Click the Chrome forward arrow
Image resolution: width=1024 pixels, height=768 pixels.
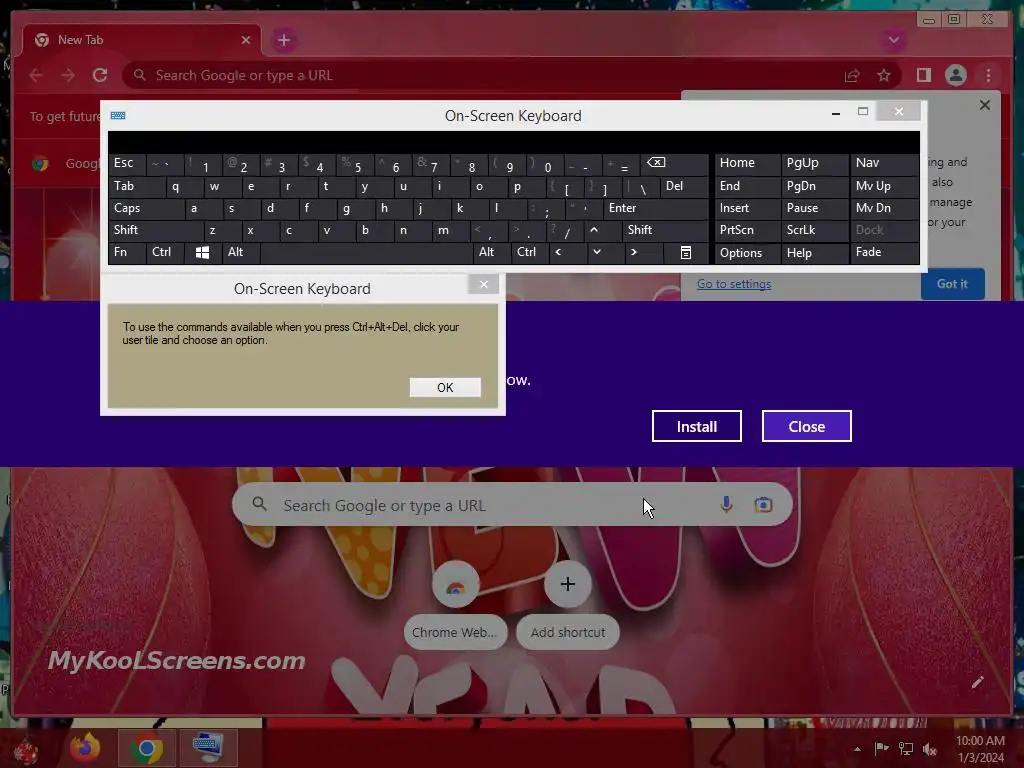68,75
